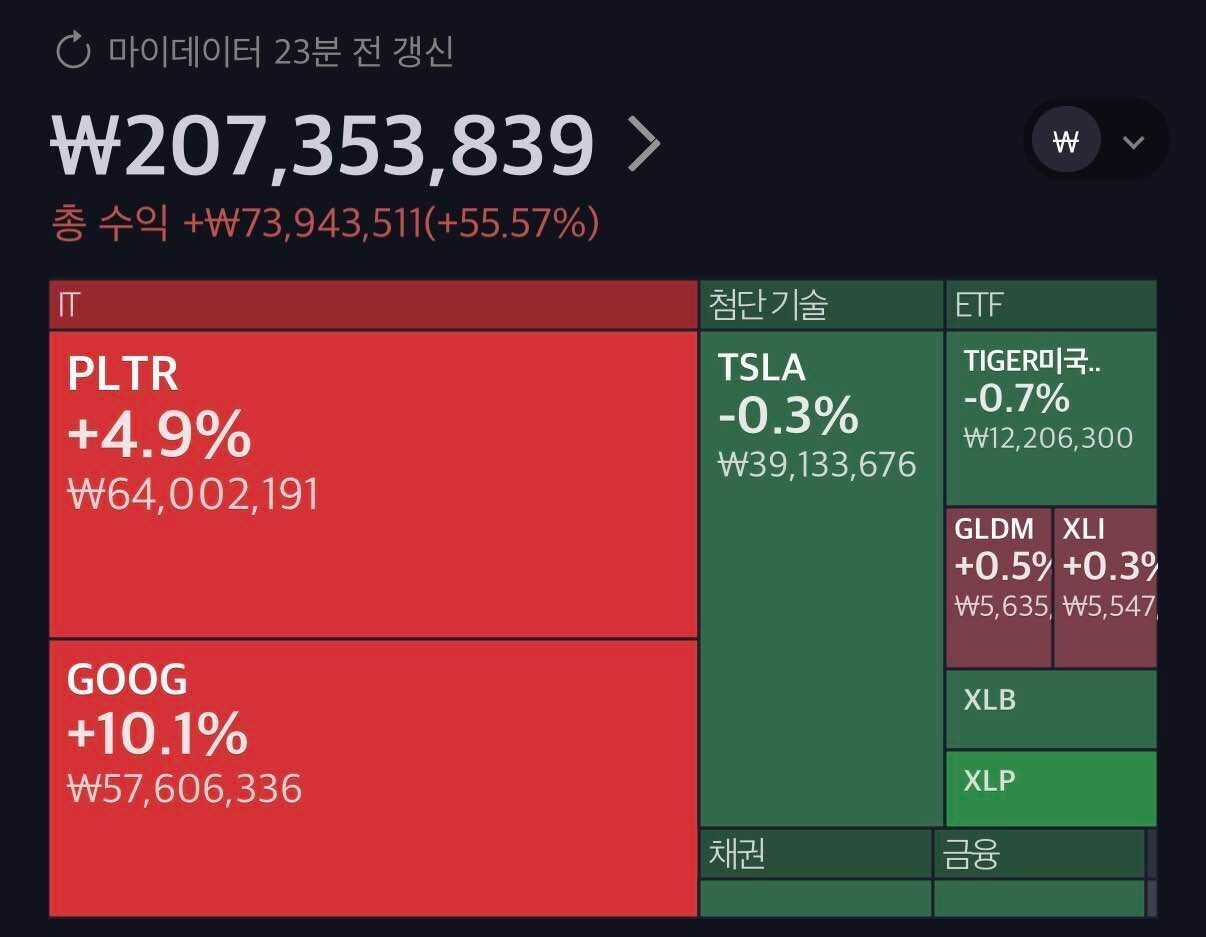Select the IT sector header
Image resolution: width=1206 pixels, height=937 pixels.
(372, 305)
